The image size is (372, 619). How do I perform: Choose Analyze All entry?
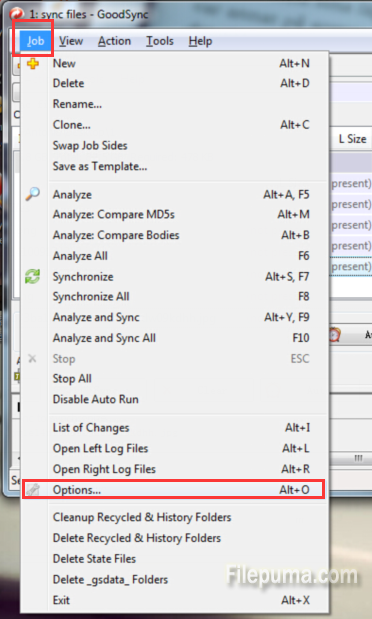point(175,256)
